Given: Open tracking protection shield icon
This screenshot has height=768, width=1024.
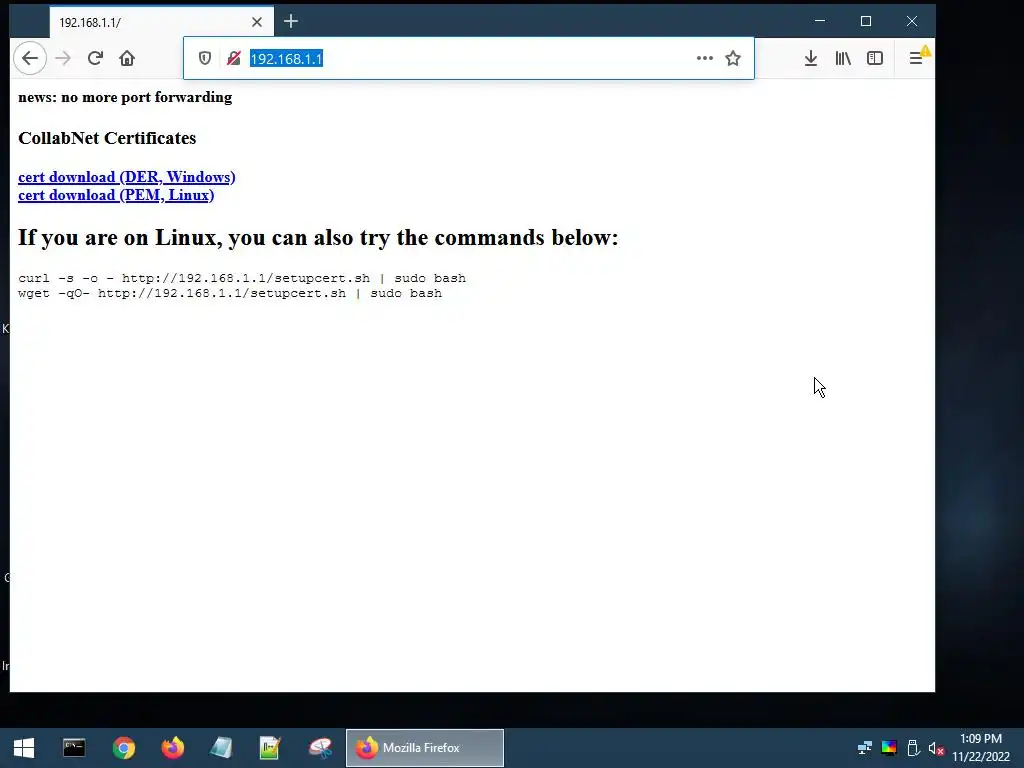Looking at the screenshot, I should tap(205, 59).
